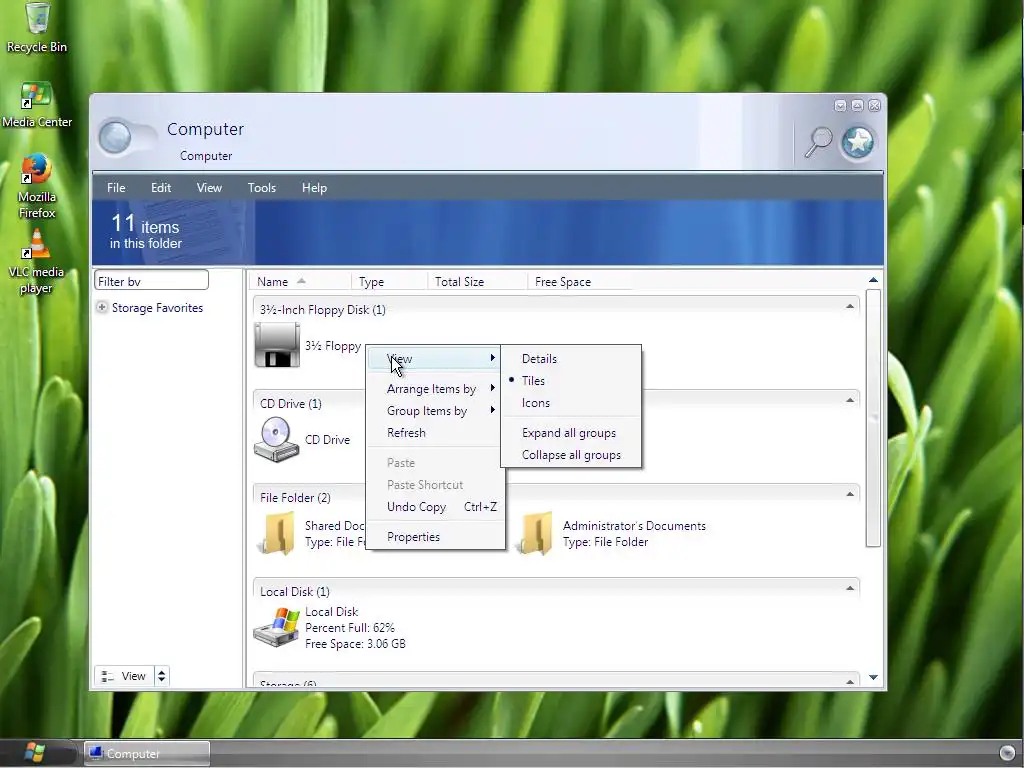Click the scrollbar up arrow
Image resolution: width=1024 pixels, height=768 pixels.
point(873,280)
